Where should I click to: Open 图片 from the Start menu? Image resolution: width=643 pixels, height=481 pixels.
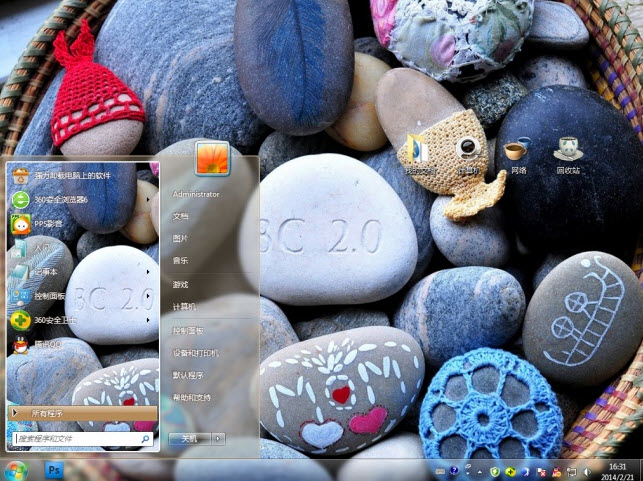point(180,239)
